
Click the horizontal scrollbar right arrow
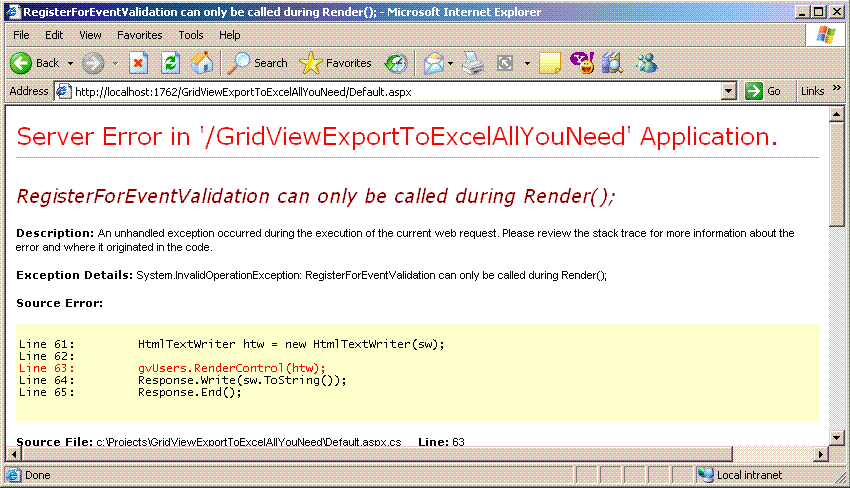(822, 455)
